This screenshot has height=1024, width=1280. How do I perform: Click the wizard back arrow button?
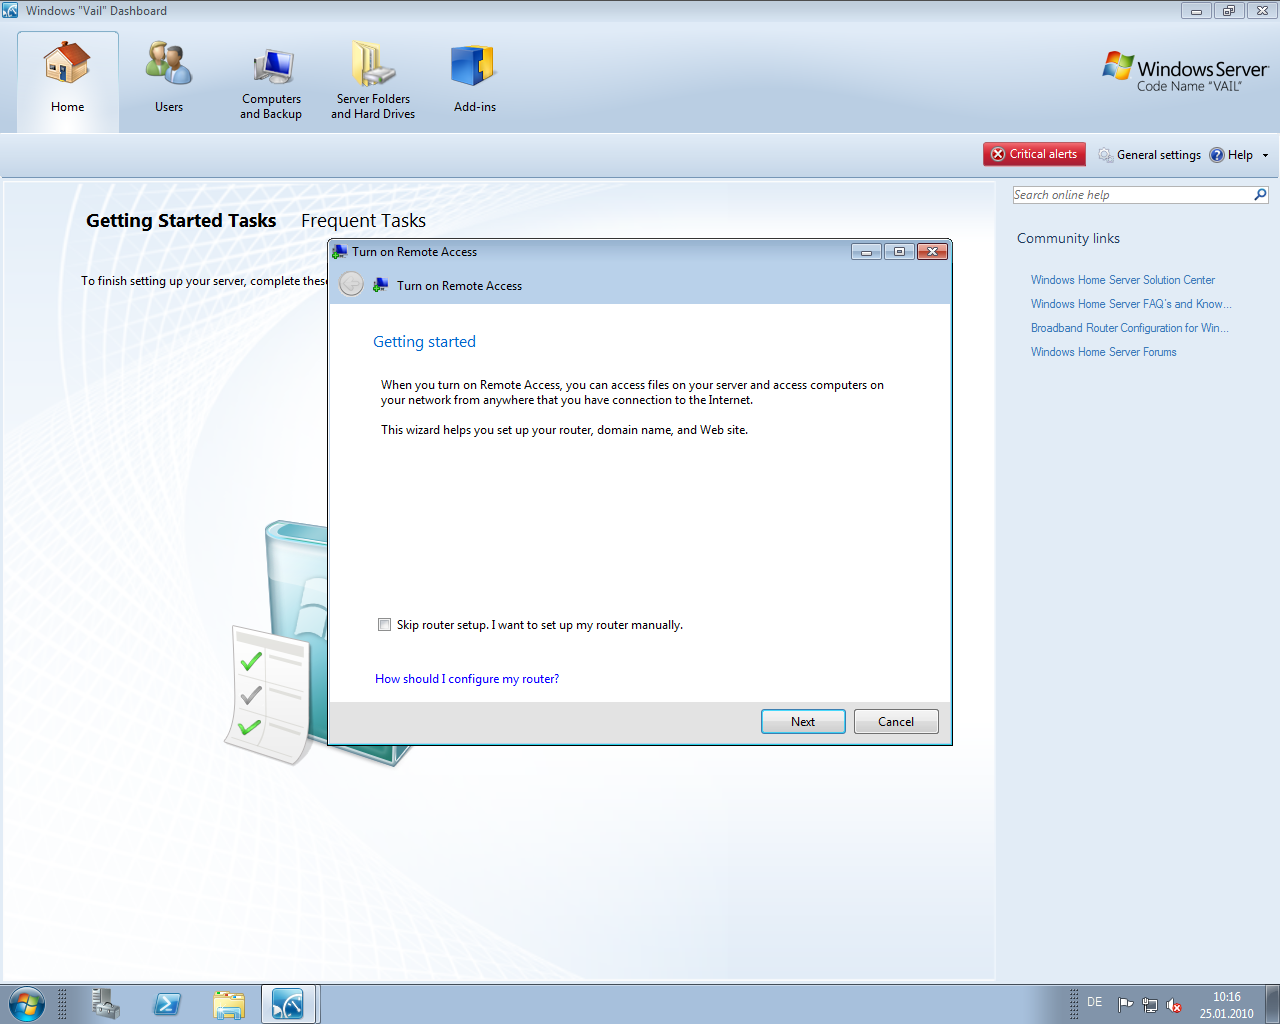pos(351,285)
